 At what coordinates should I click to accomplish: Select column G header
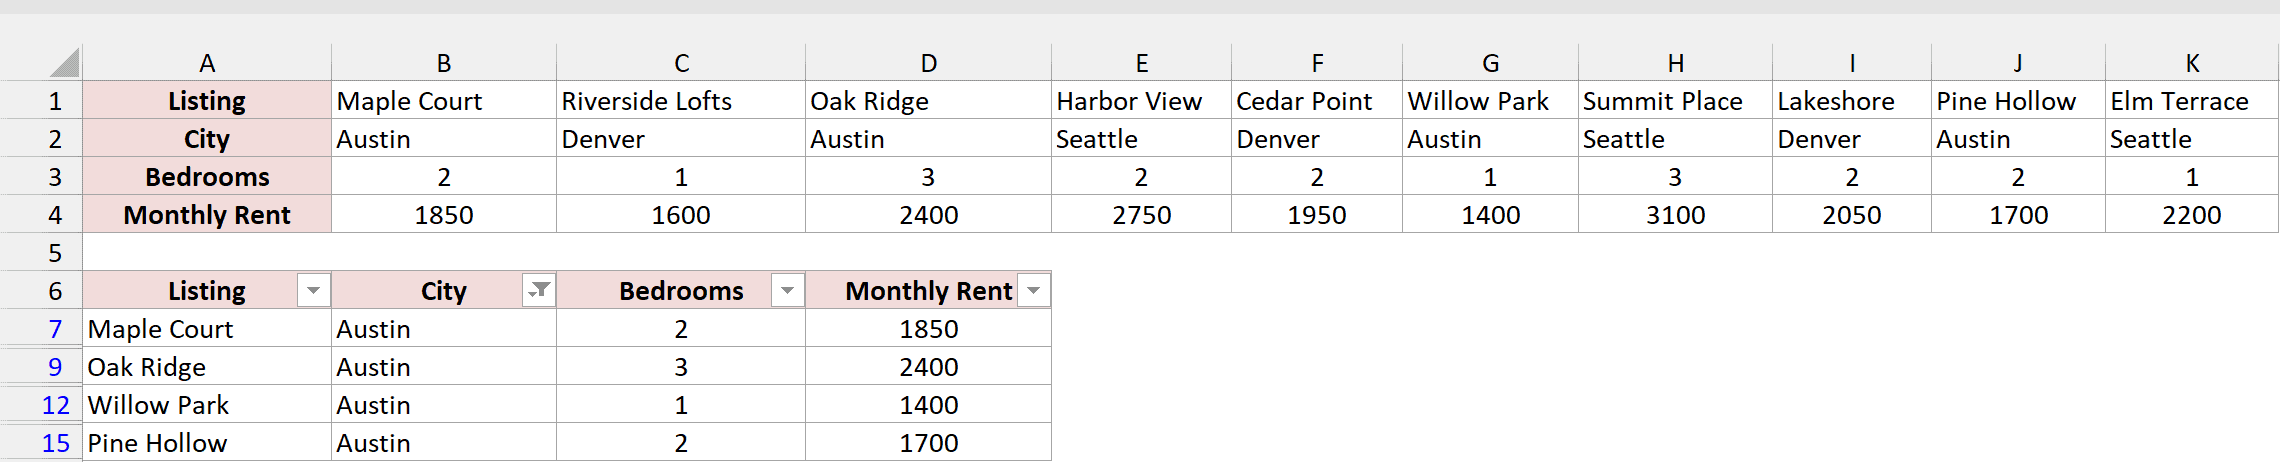[x=1491, y=63]
